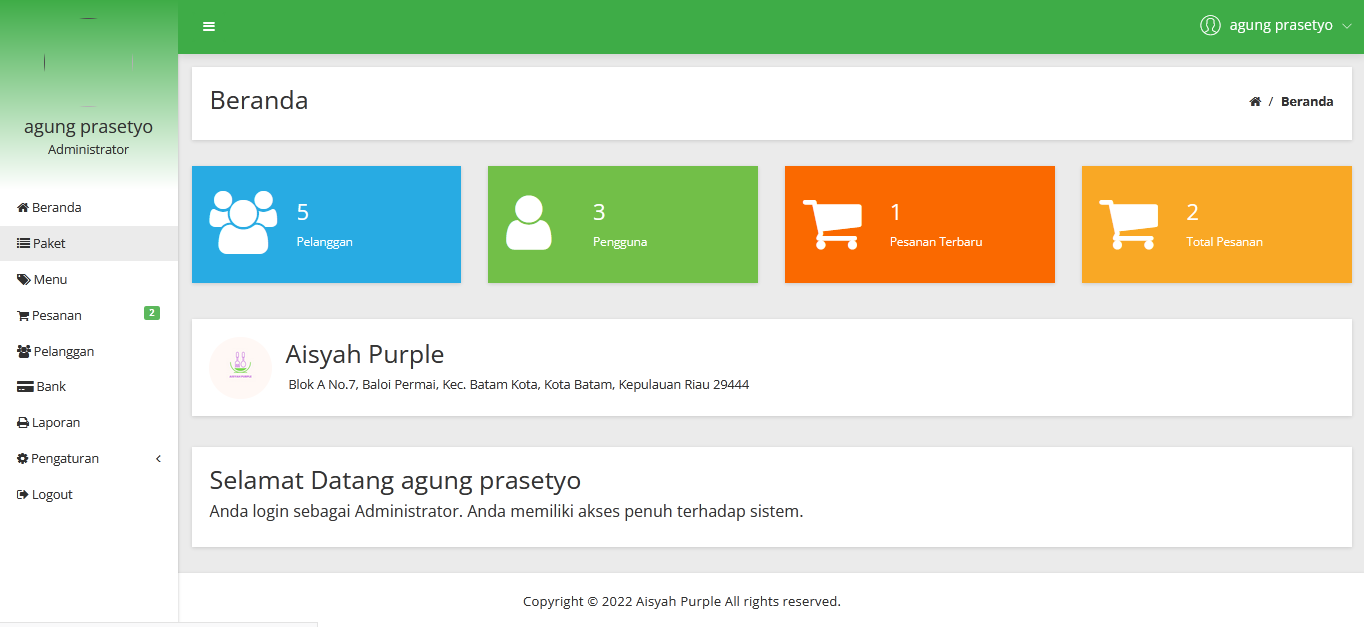Click the Total Pesanan card
The height and width of the screenshot is (627, 1364).
(x=1216, y=224)
